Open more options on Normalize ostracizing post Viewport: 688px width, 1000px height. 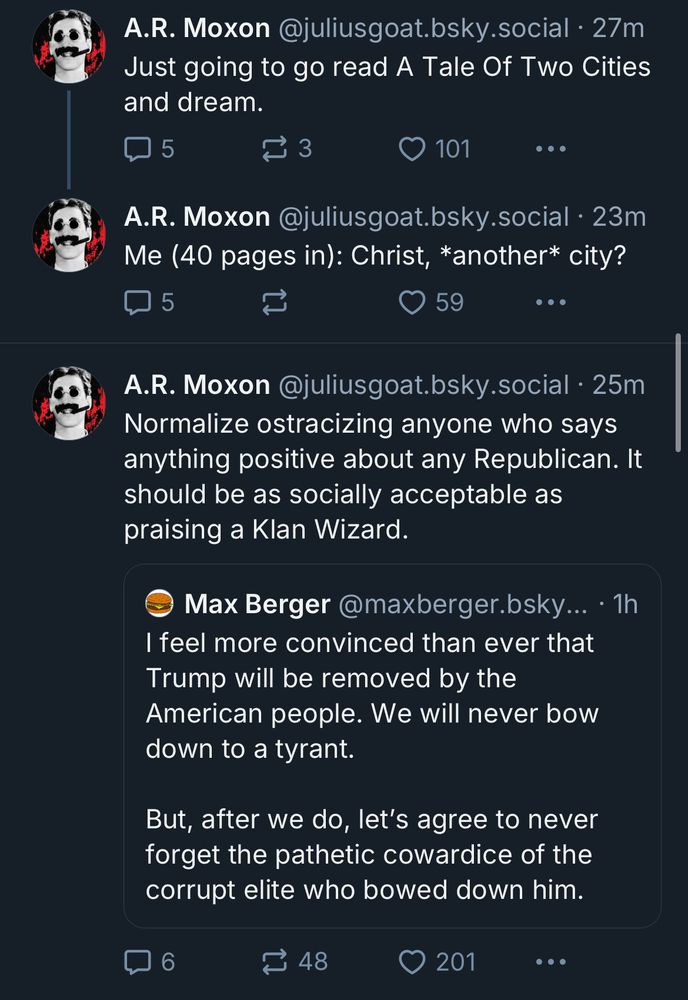click(x=551, y=962)
